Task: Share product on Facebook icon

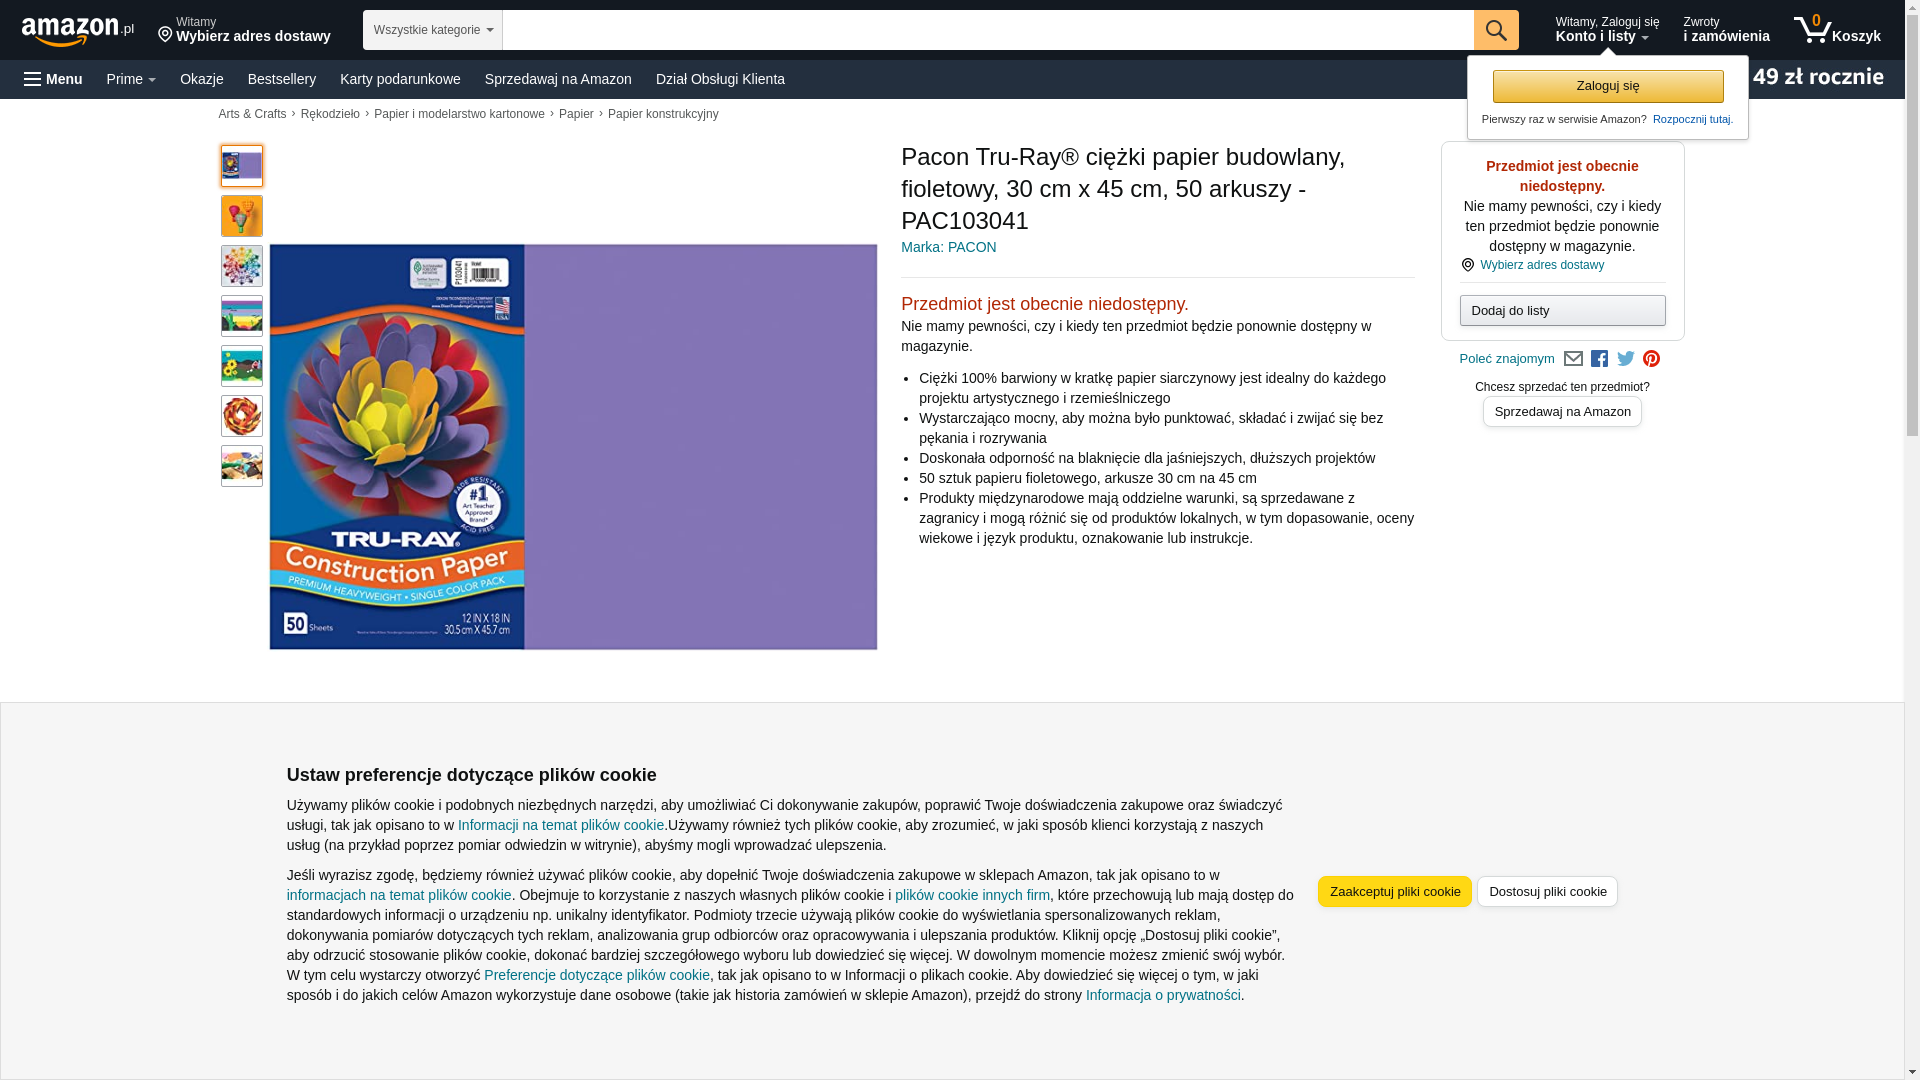Action: pos(1599,359)
